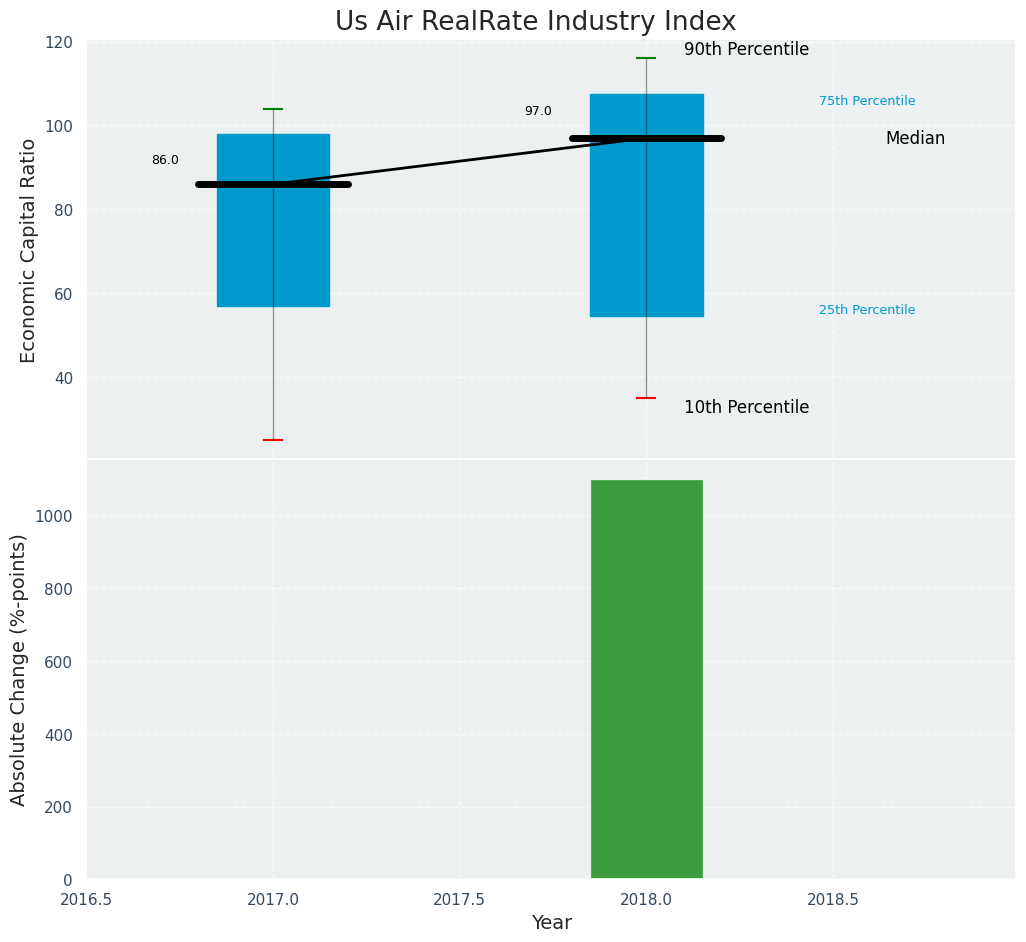Click the Absolute Change (%-points) axis label
Screen dimensions: 1026x942
[19, 670]
